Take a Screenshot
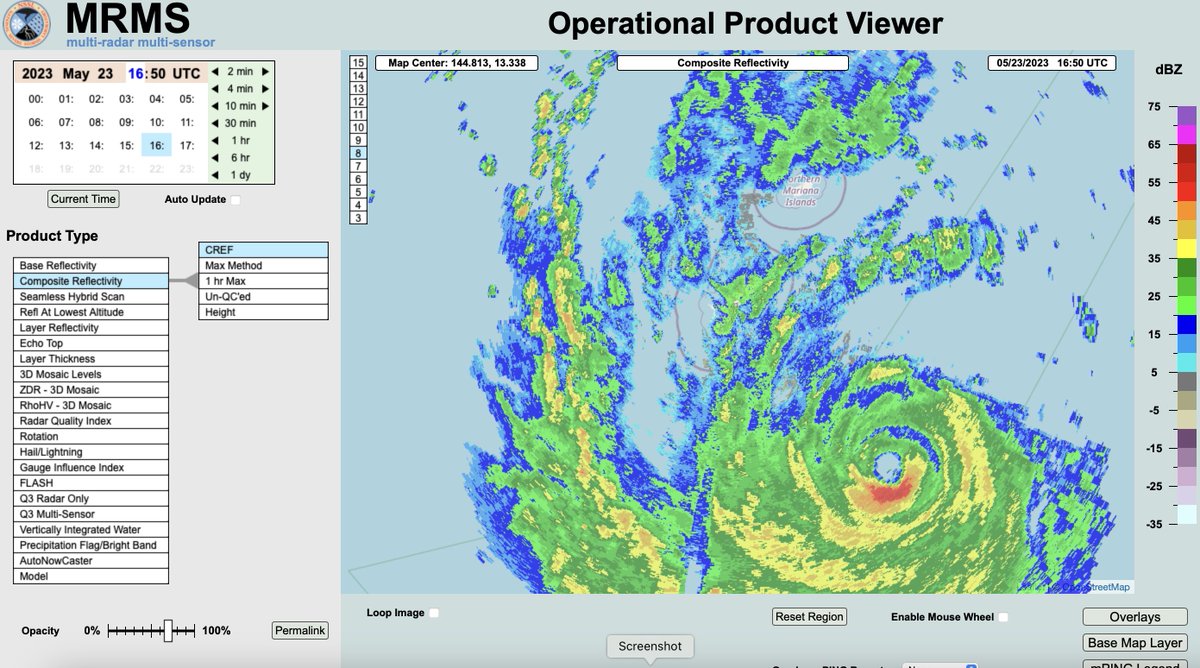 tap(650, 646)
